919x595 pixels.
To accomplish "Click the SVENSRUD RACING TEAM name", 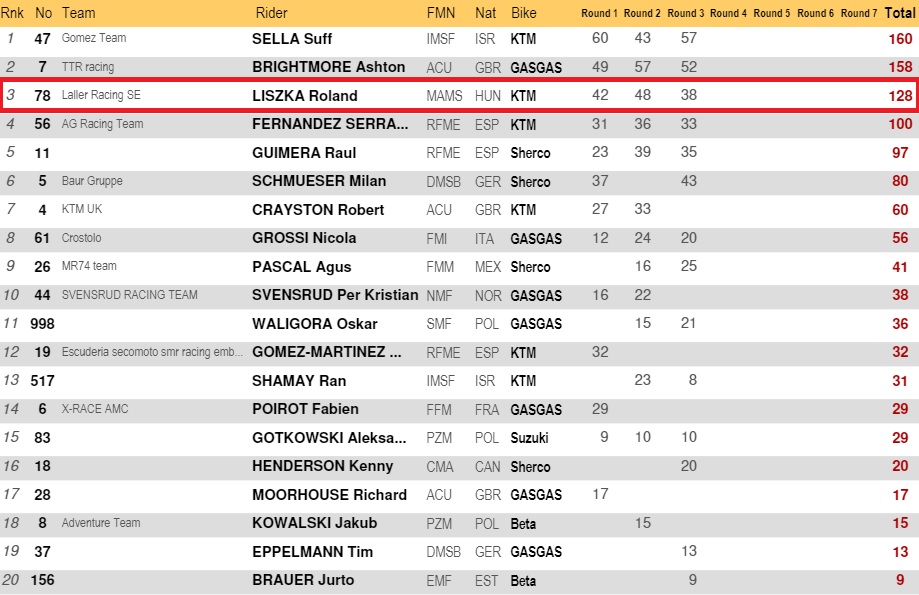I will (x=130, y=295).
